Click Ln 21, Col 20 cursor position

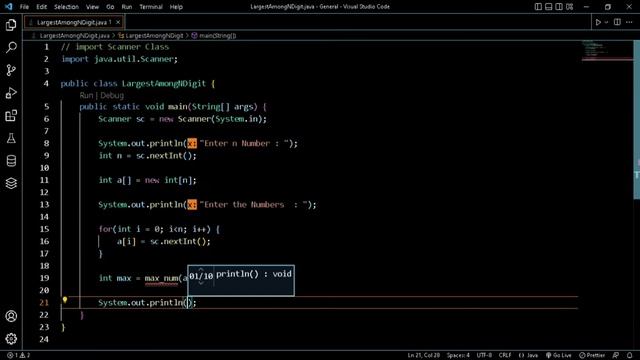click(x=423, y=356)
